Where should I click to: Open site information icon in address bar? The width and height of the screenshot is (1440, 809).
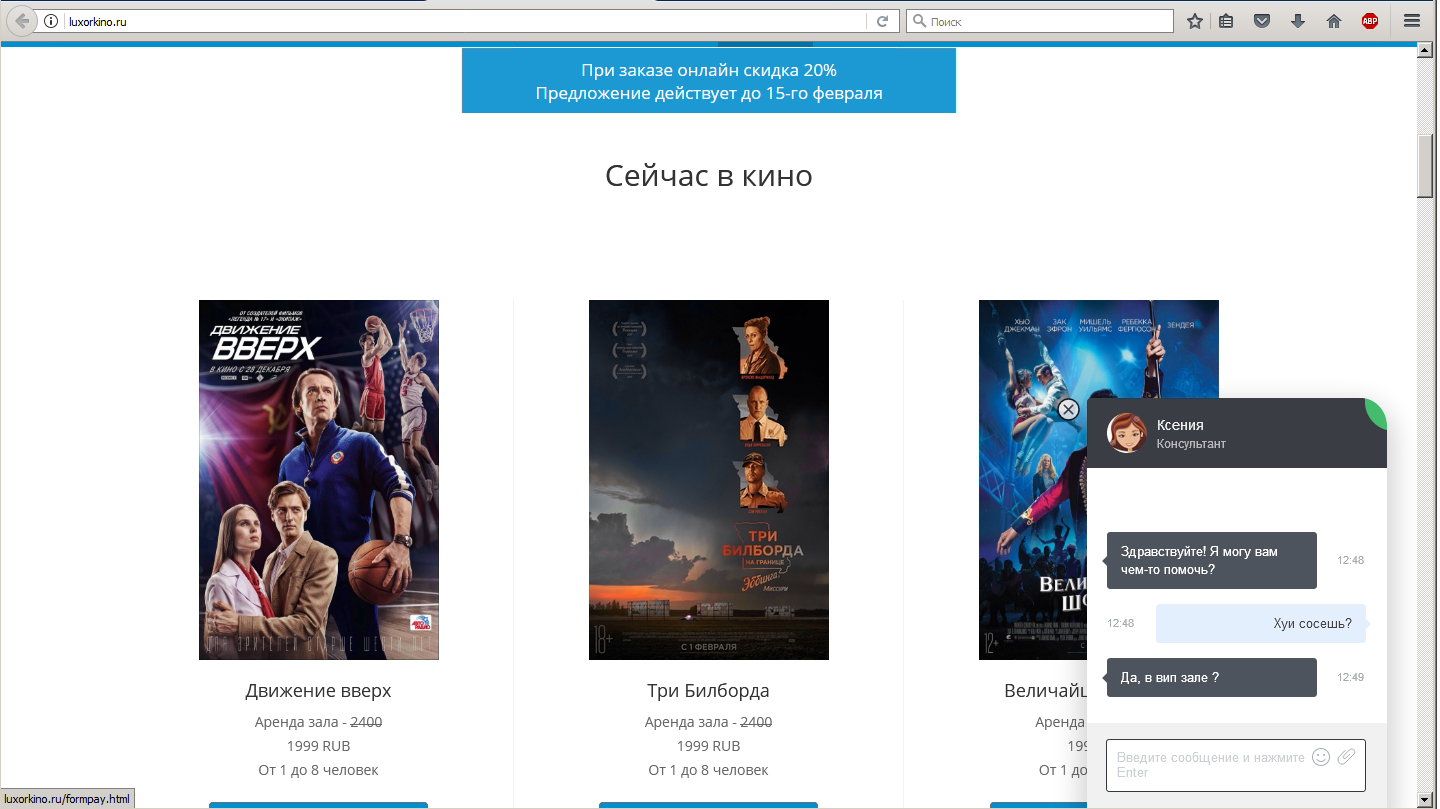pyautogui.click(x=51, y=21)
